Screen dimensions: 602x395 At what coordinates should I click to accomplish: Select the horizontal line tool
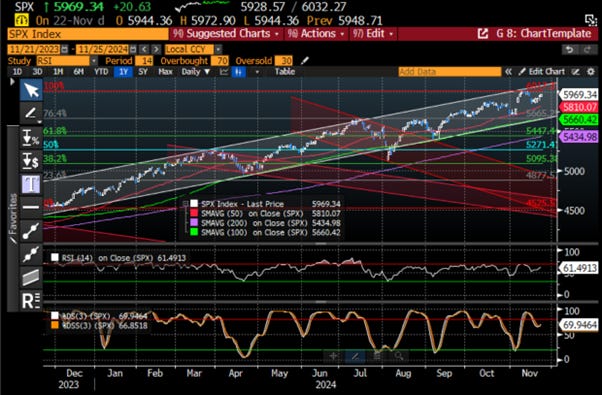tap(31, 207)
